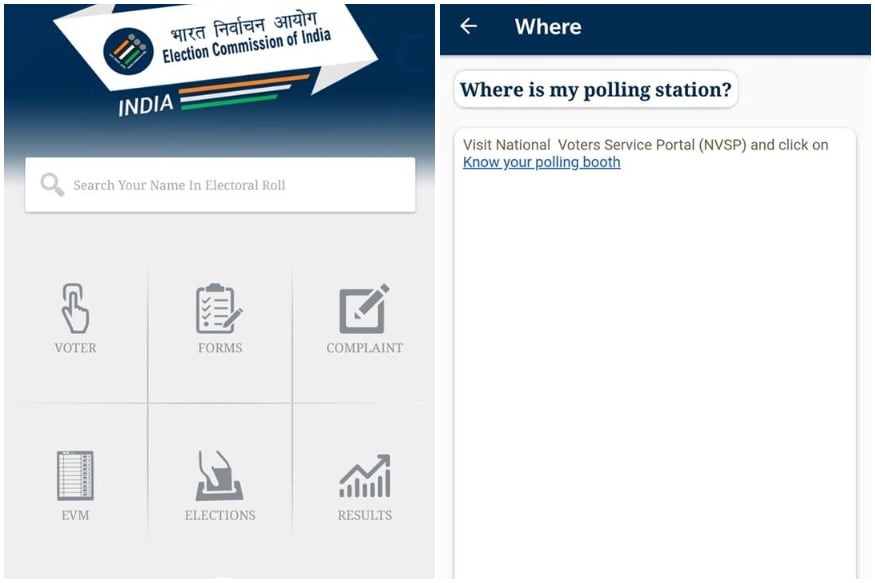Click the Search Your Name in Electoral Roll field

click(x=220, y=185)
